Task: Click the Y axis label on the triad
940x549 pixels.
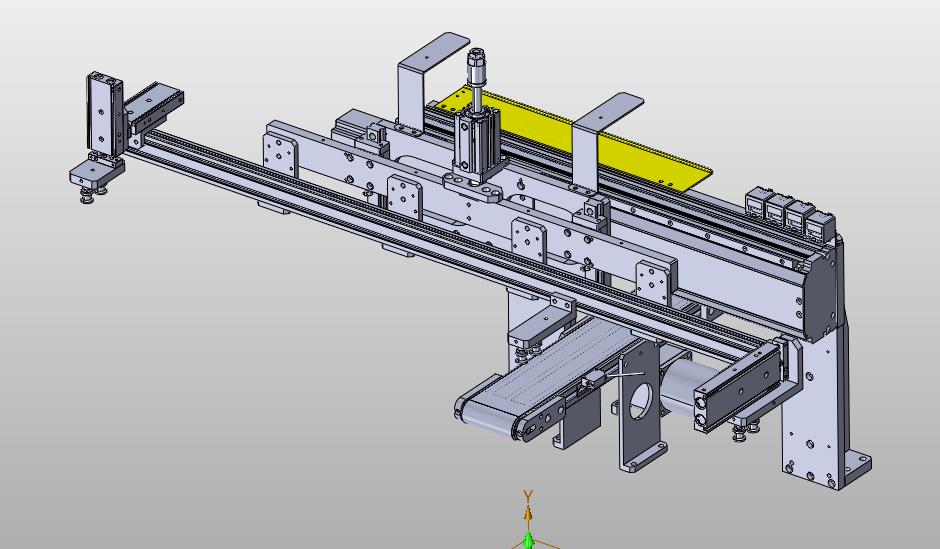Action: tap(528, 496)
